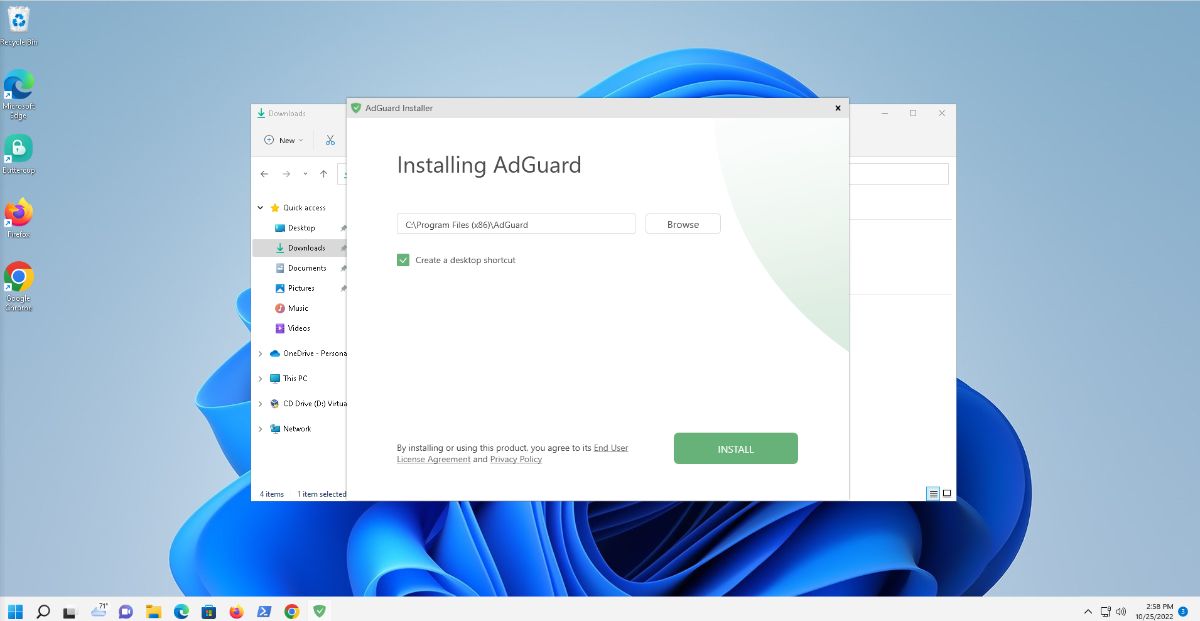Open the Recycle Bin
1200x621 pixels.
[18, 22]
